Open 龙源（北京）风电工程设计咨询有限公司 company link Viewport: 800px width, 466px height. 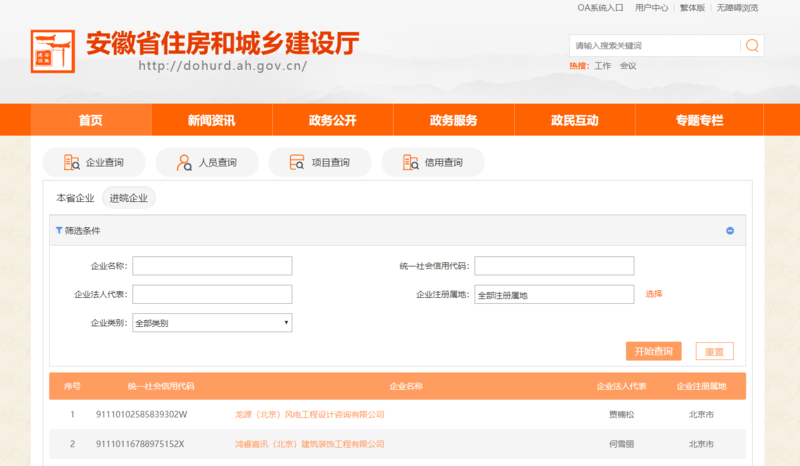[x=310, y=414]
